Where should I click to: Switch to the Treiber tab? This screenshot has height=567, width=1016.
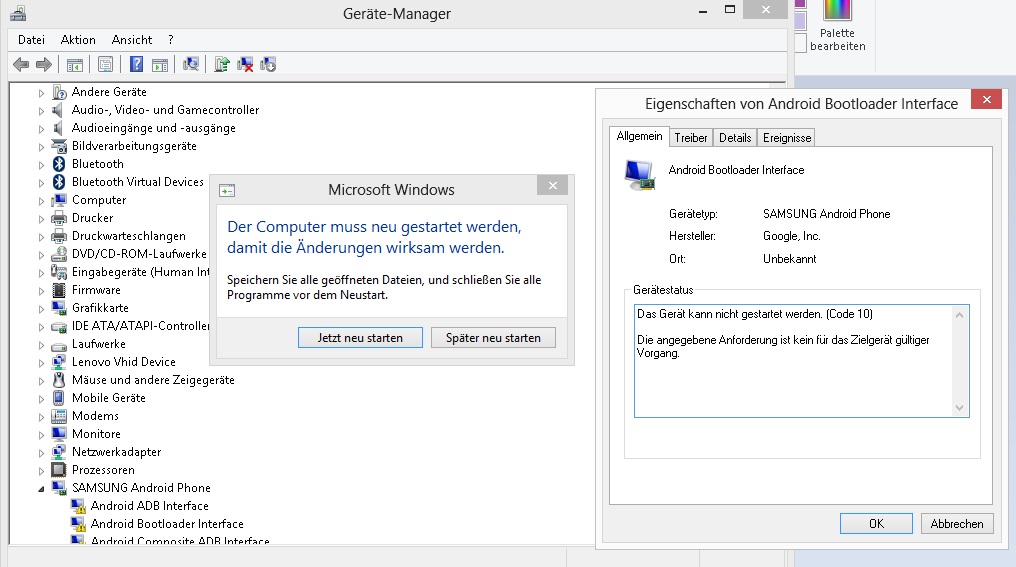pos(690,138)
